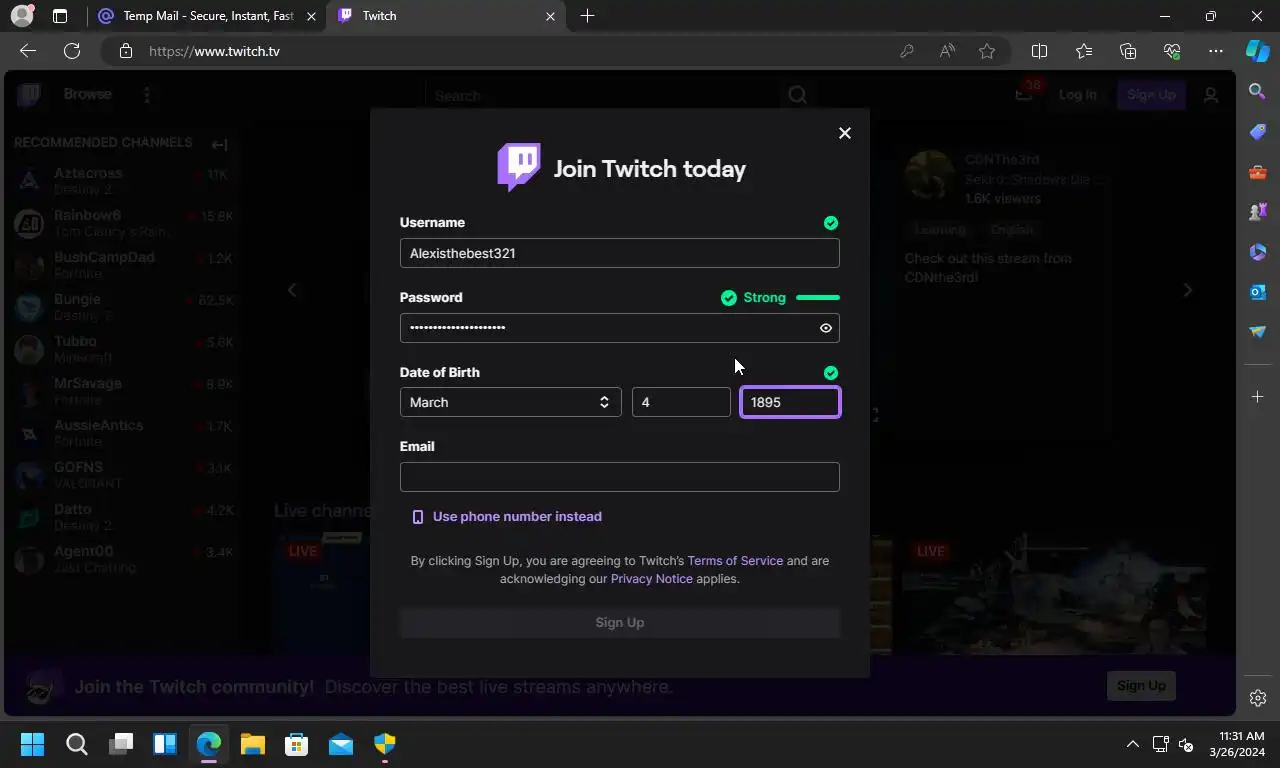The height and width of the screenshot is (768, 1280).
Task: Close the Temp Mail tab
Action: 311,16
